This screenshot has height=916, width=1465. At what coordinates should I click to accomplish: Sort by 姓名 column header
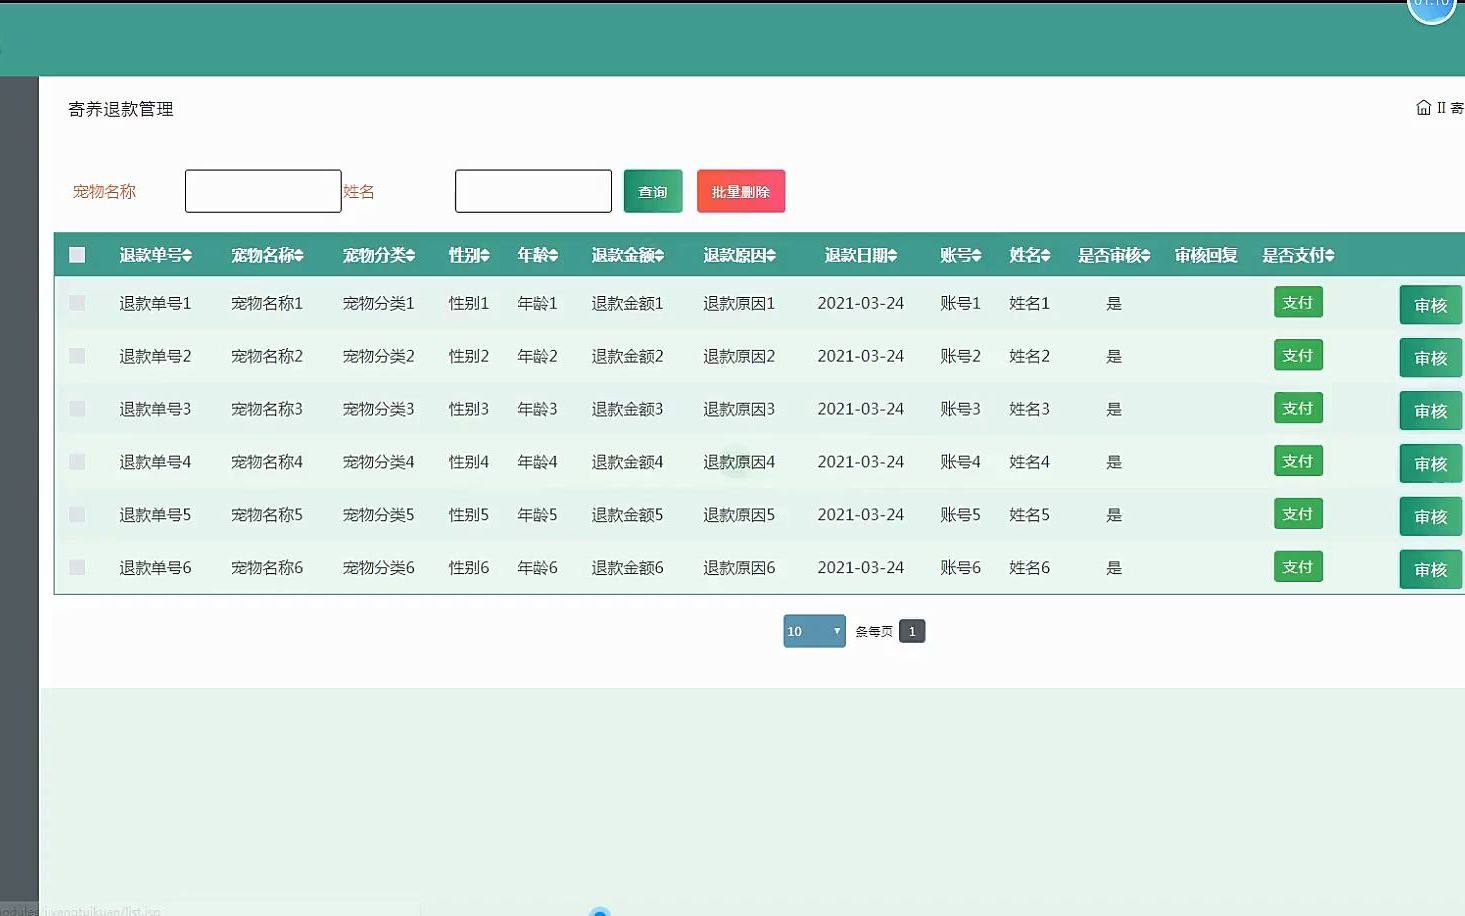point(1029,255)
